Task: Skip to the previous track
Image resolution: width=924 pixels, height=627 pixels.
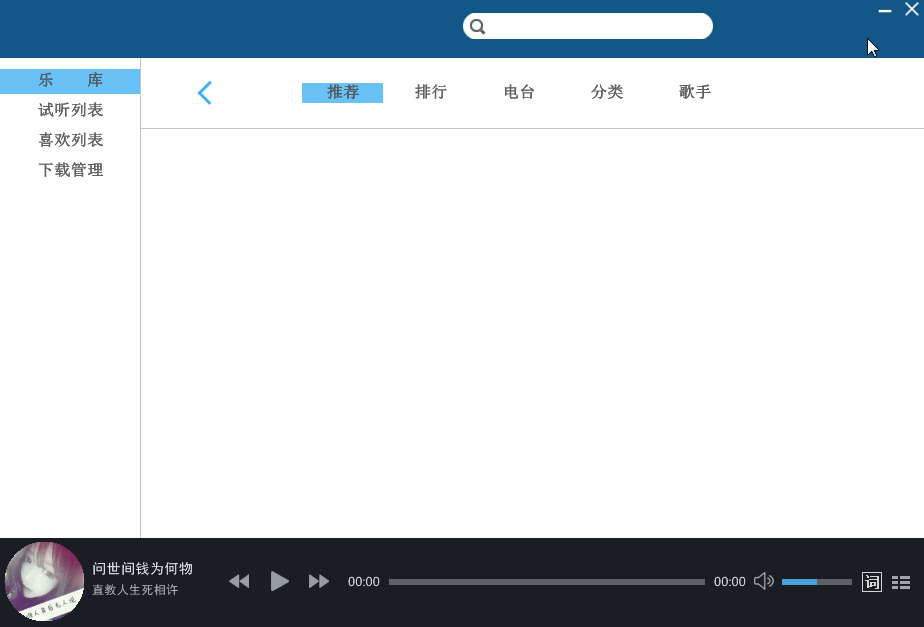Action: [239, 581]
